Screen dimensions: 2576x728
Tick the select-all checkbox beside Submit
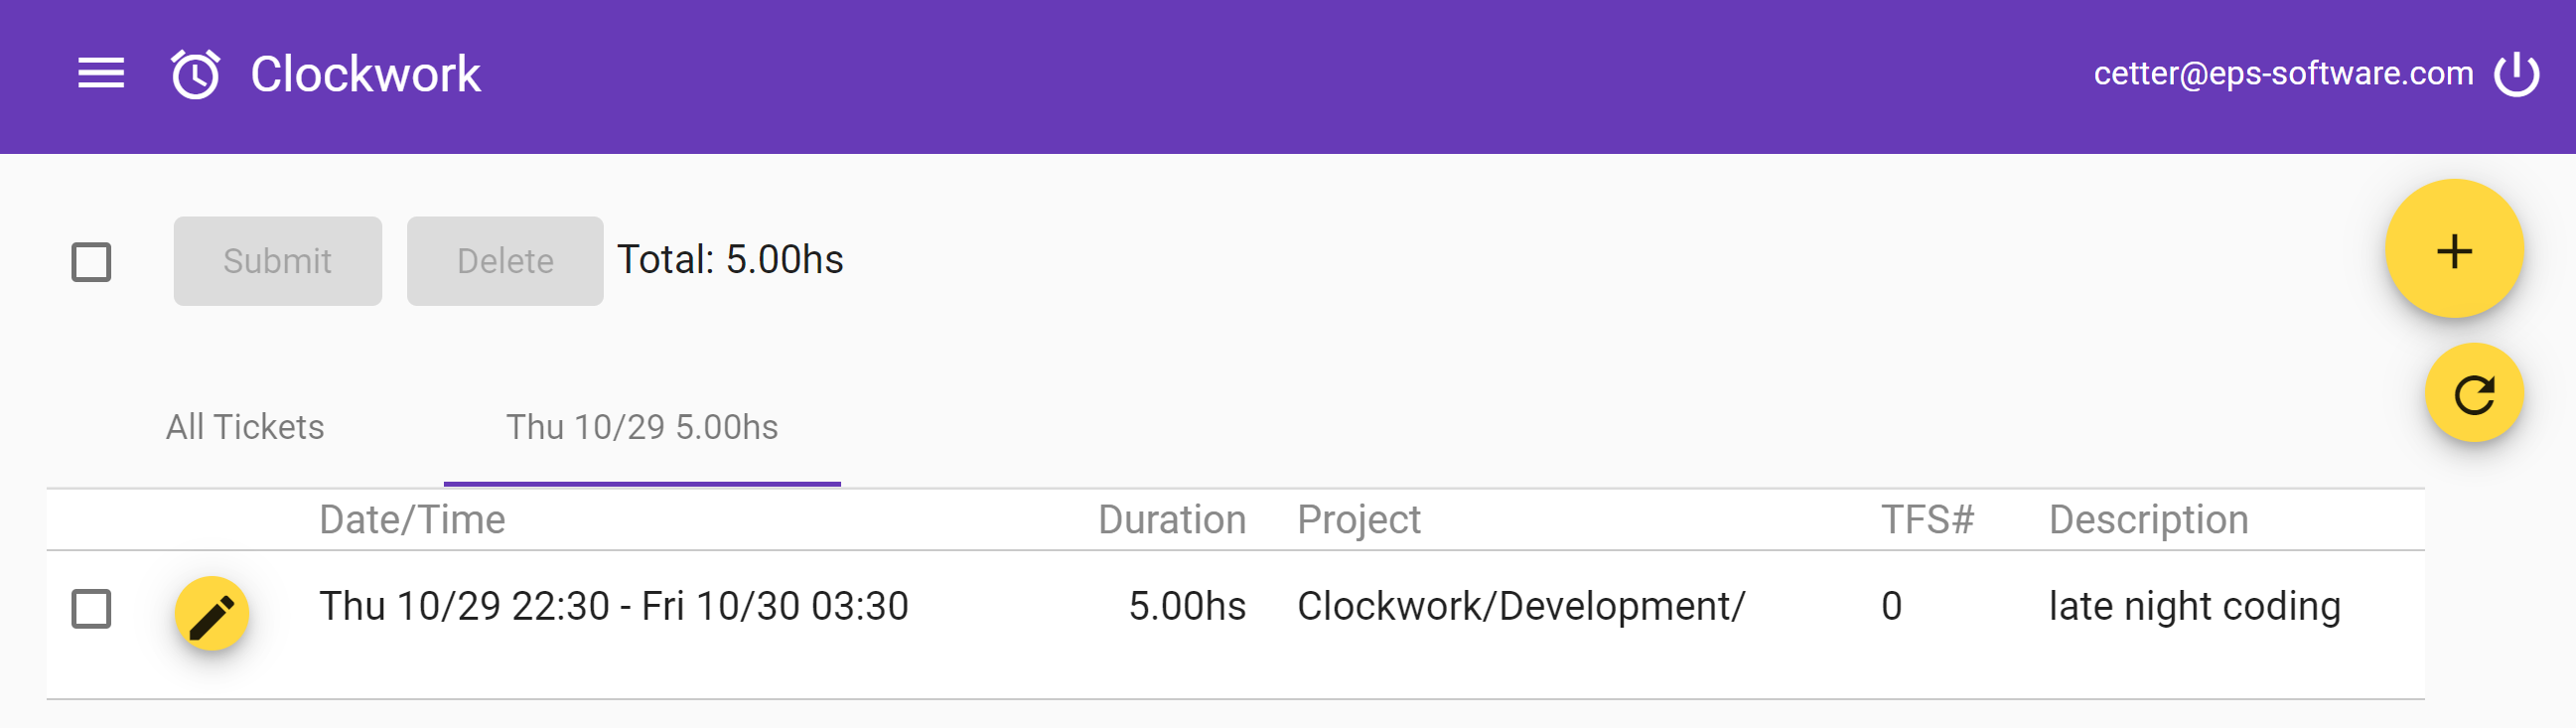[91, 262]
